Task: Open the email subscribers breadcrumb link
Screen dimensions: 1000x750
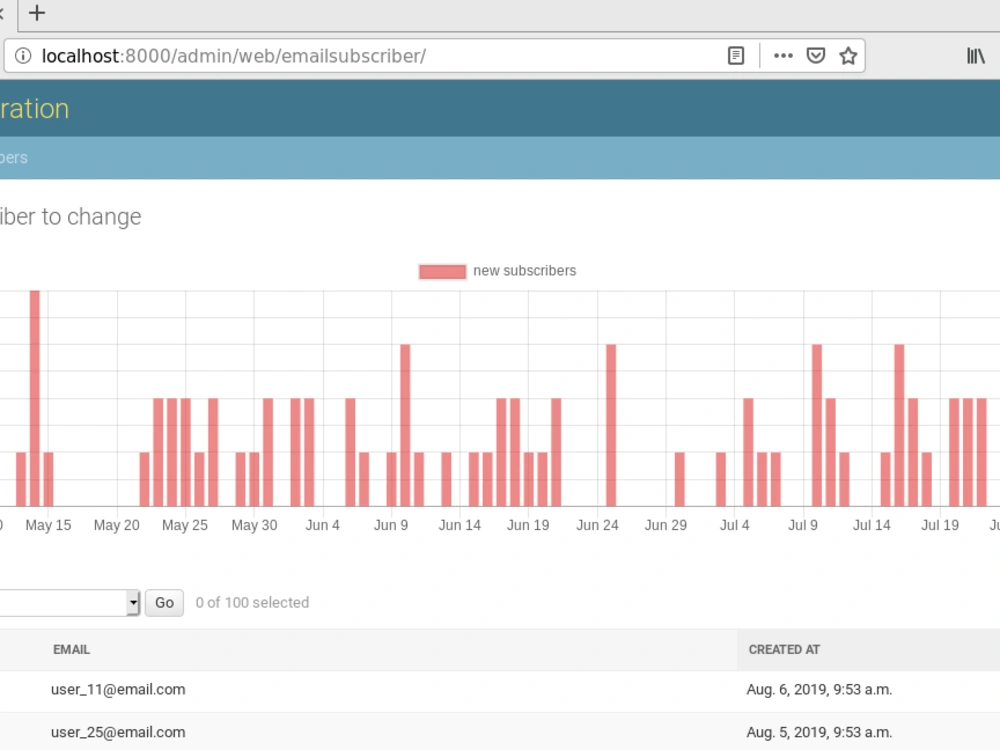Action: point(14,157)
